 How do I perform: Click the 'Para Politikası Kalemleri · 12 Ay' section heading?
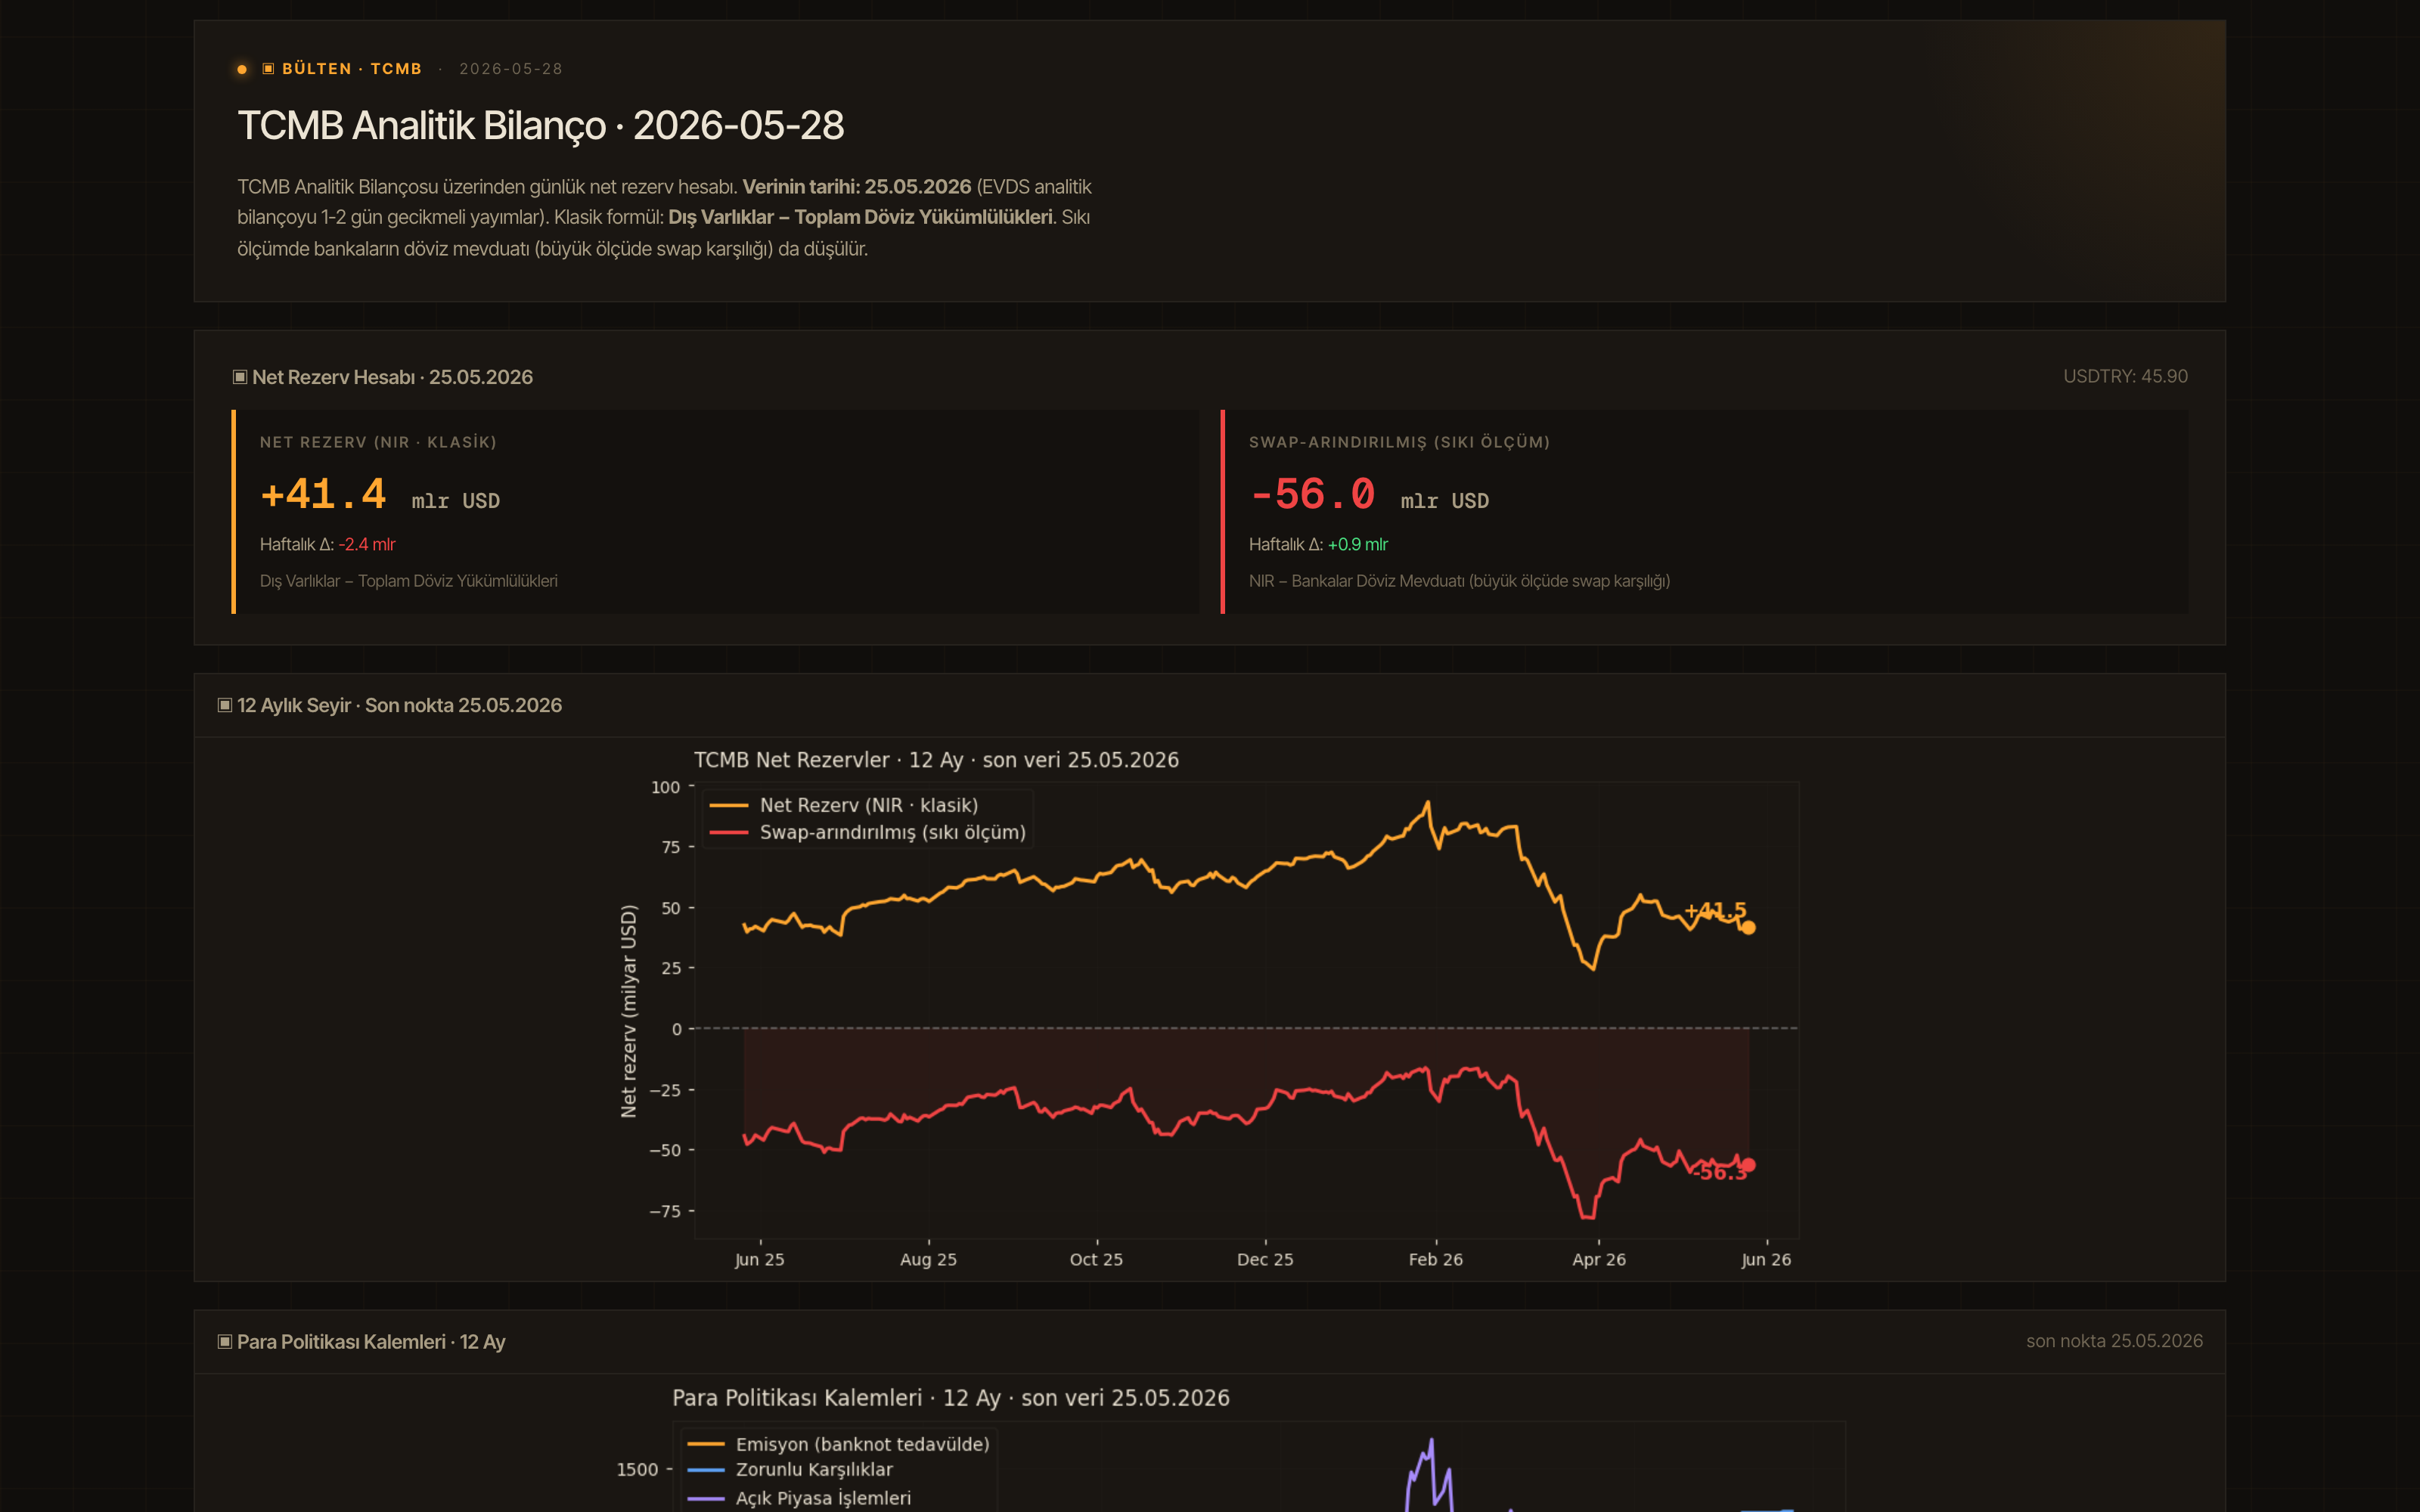click(371, 1341)
